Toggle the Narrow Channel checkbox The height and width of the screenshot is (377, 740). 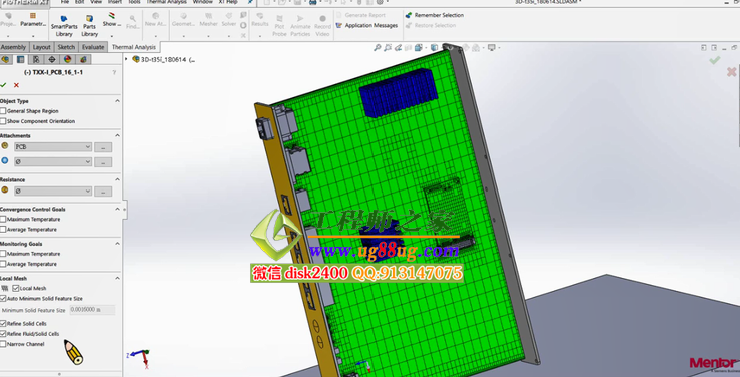coord(3,344)
